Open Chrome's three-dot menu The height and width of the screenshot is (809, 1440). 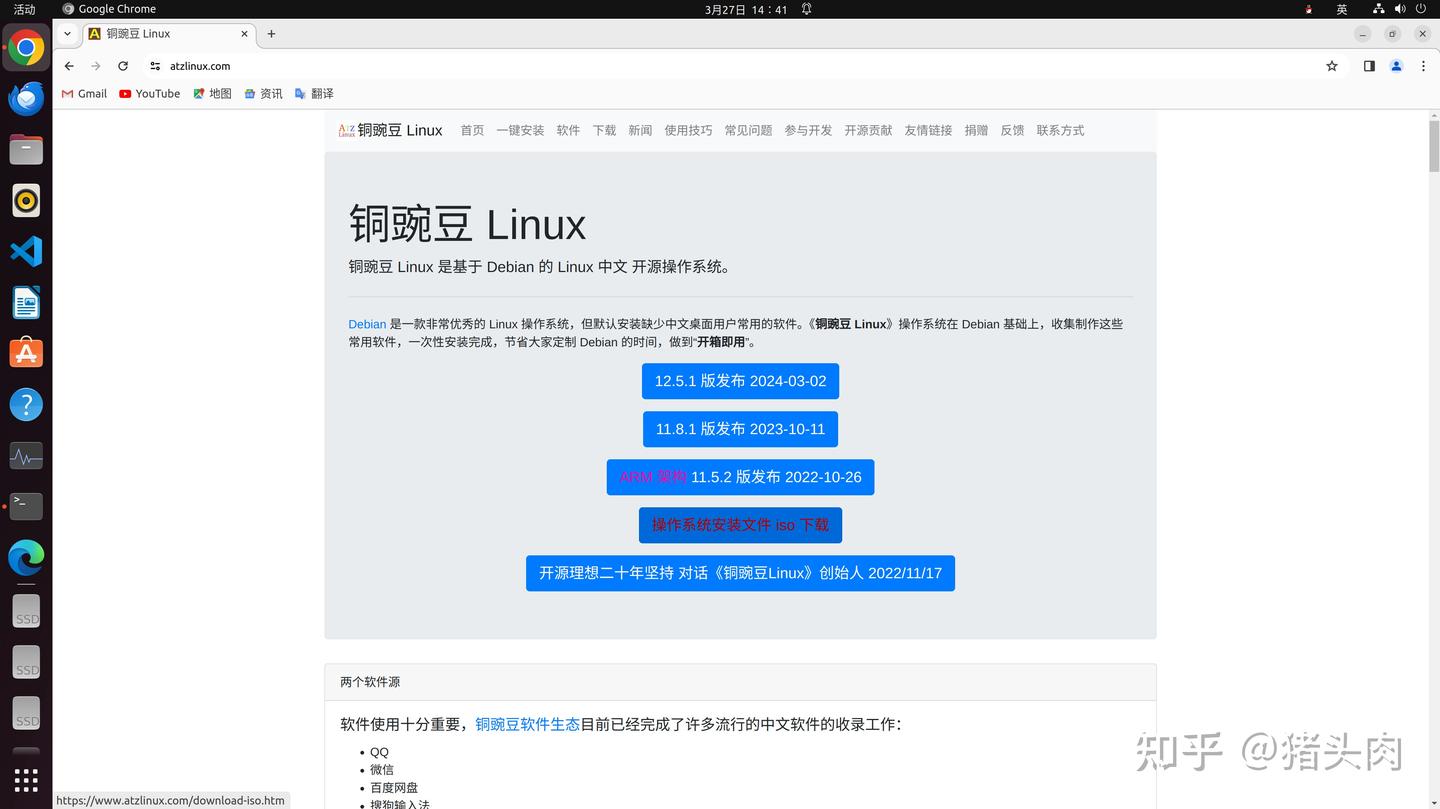click(x=1423, y=66)
